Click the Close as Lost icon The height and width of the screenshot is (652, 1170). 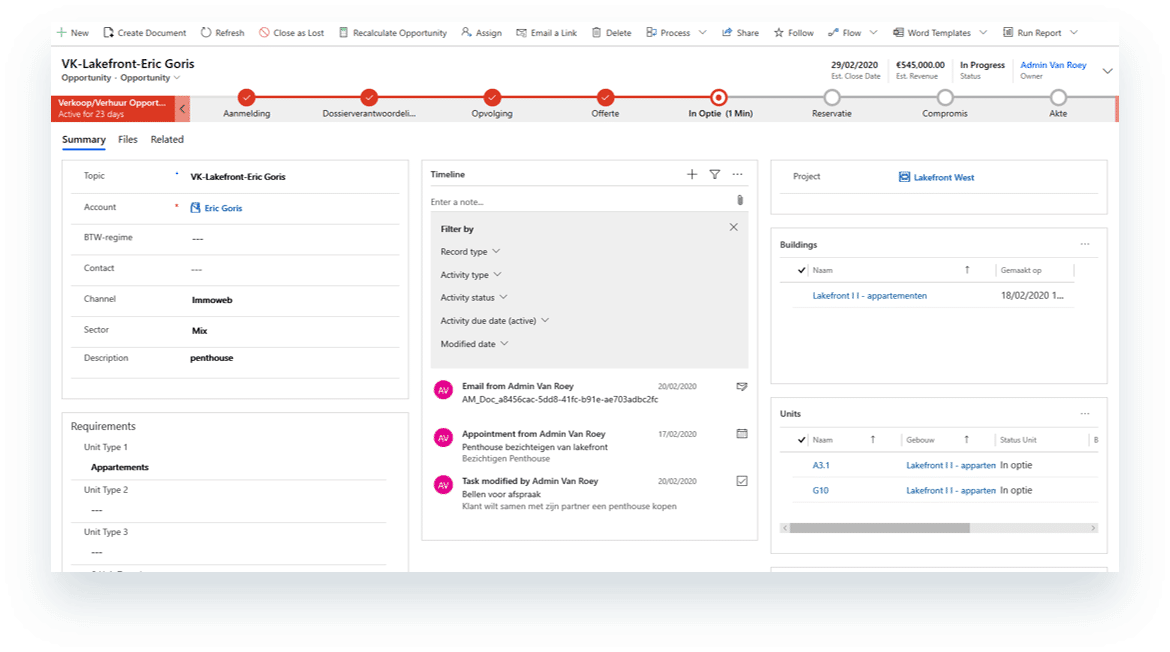coord(264,33)
